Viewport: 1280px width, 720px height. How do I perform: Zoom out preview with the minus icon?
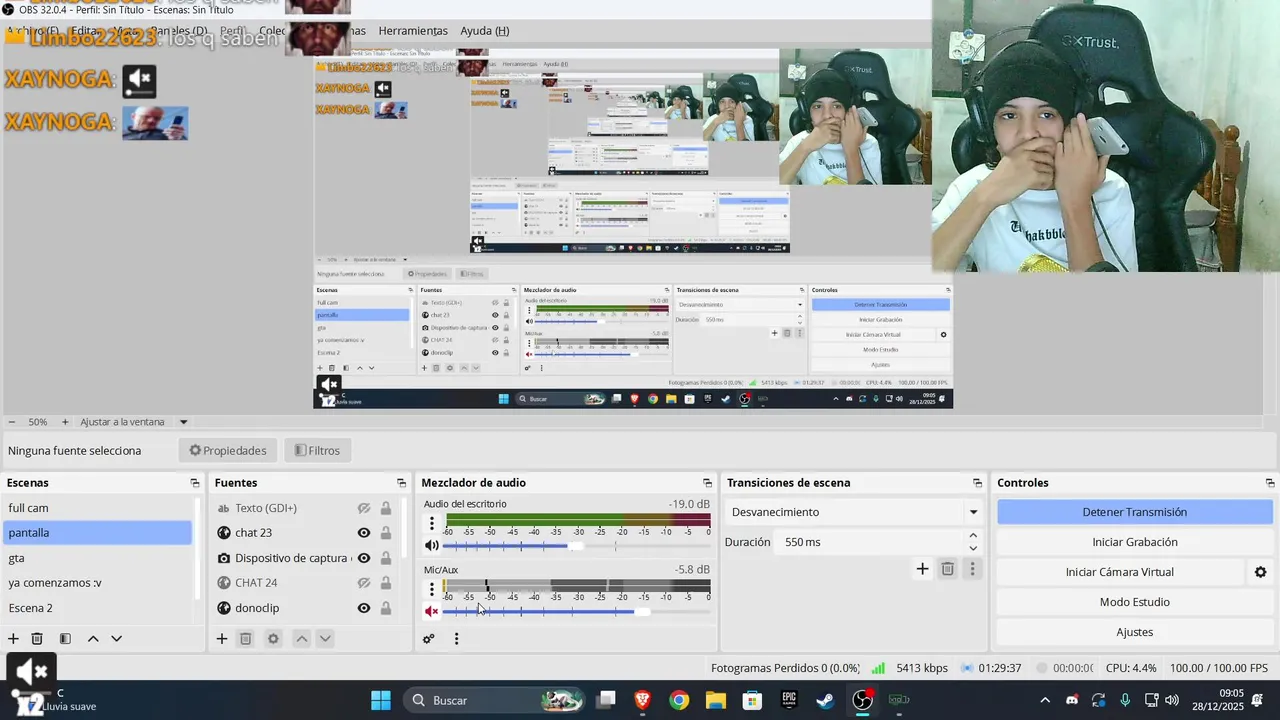coord(12,422)
